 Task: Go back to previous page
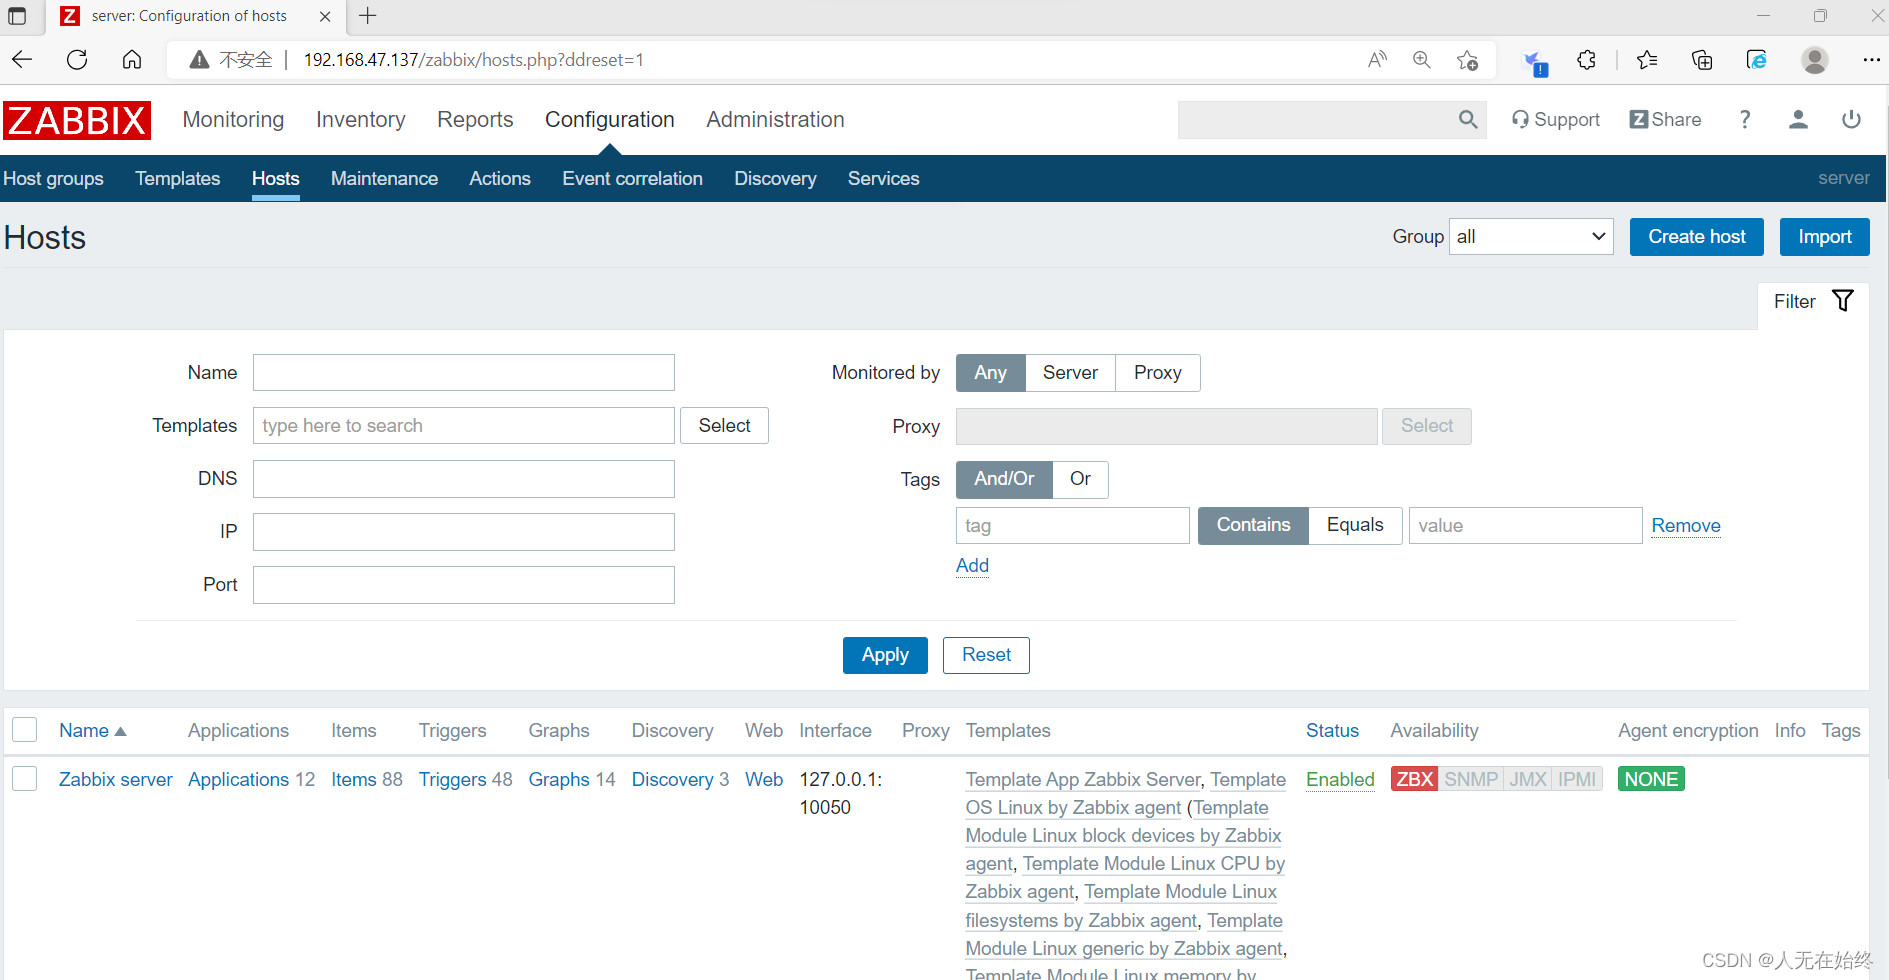coord(22,60)
